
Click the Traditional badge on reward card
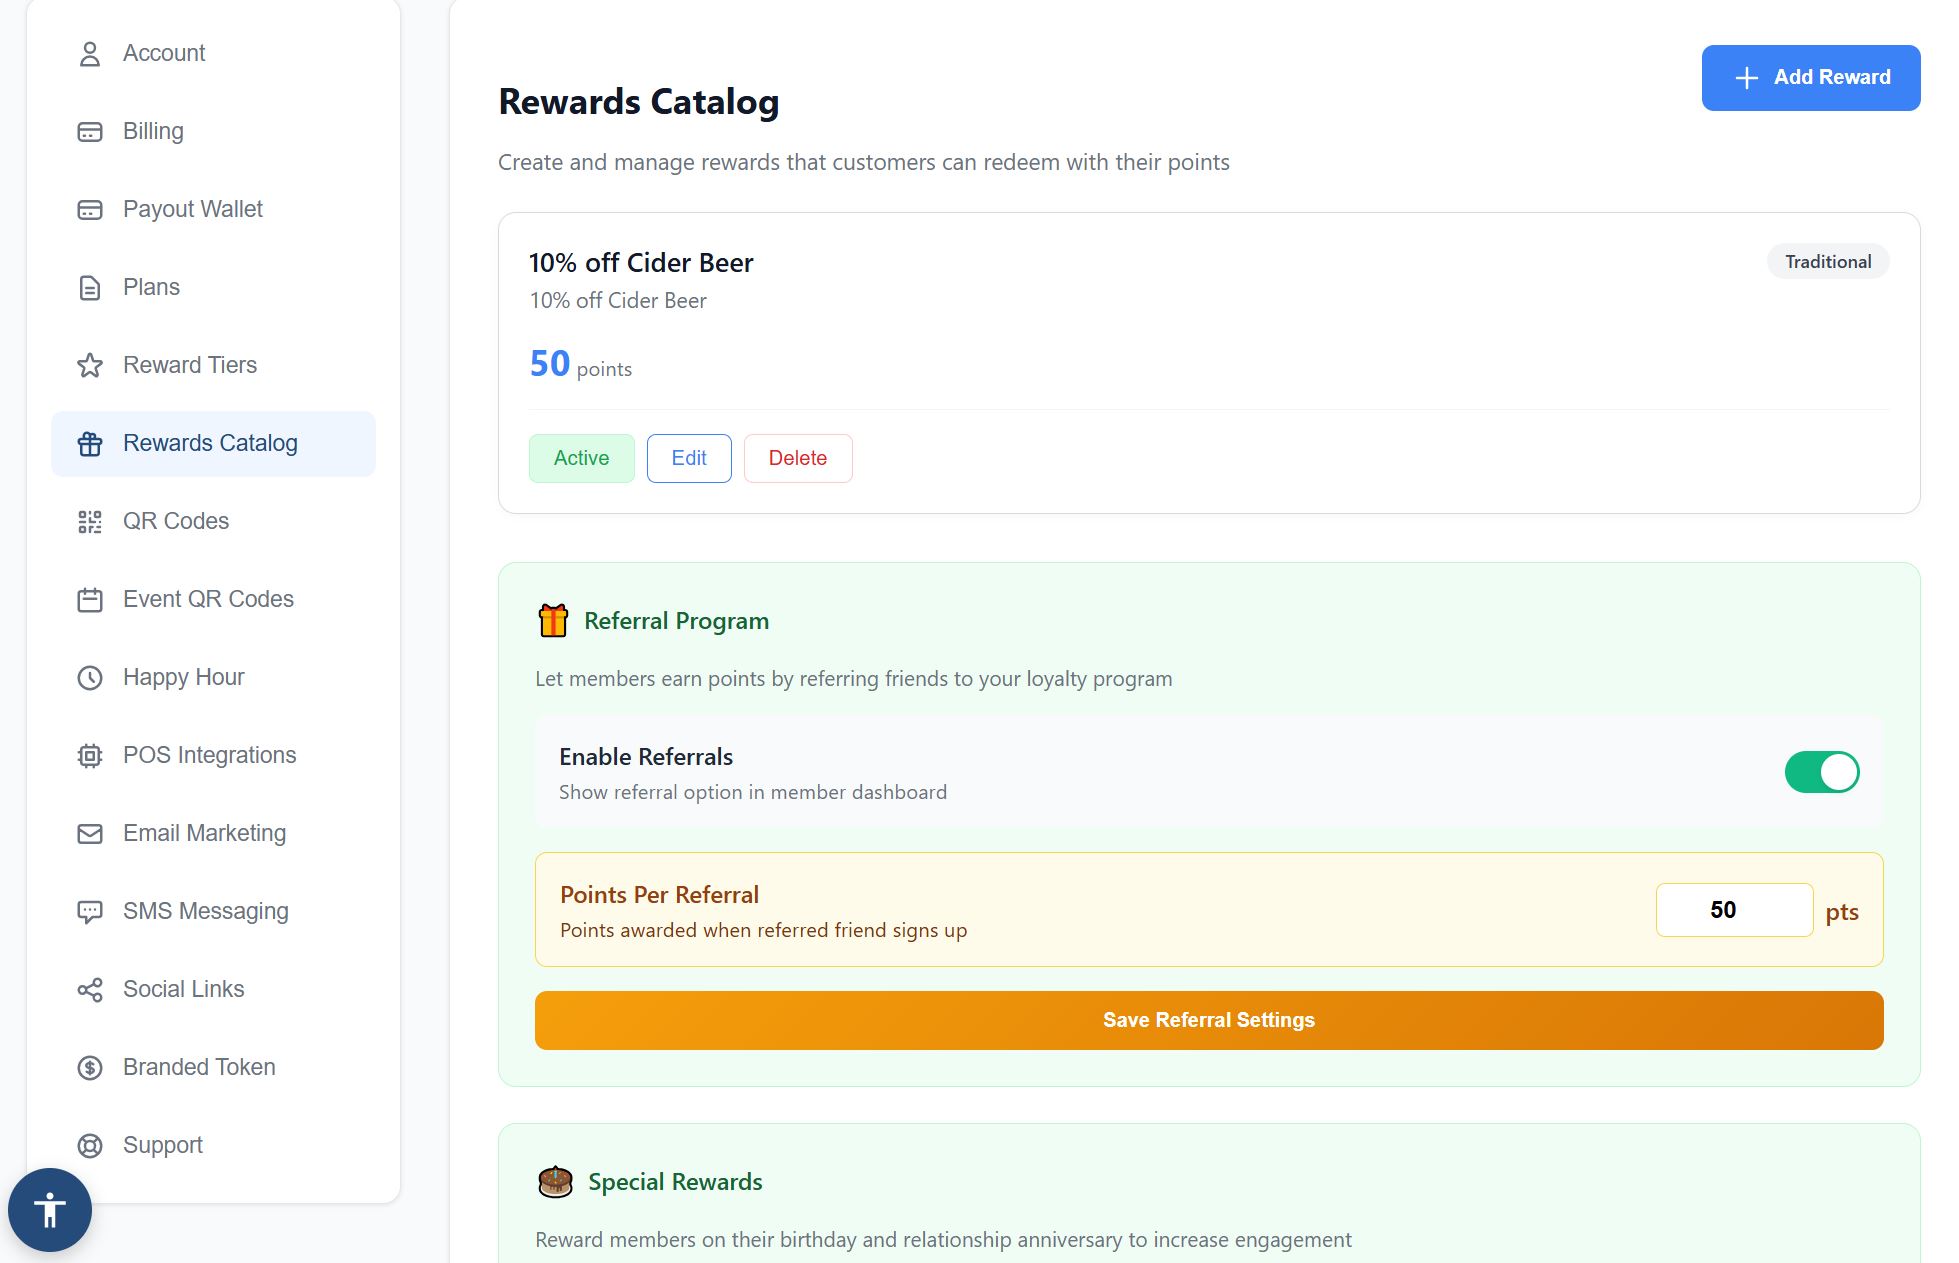1828,262
